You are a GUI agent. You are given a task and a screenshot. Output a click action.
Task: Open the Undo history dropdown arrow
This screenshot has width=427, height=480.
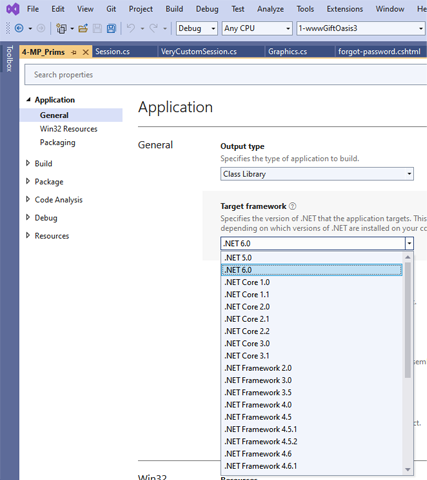142,29
